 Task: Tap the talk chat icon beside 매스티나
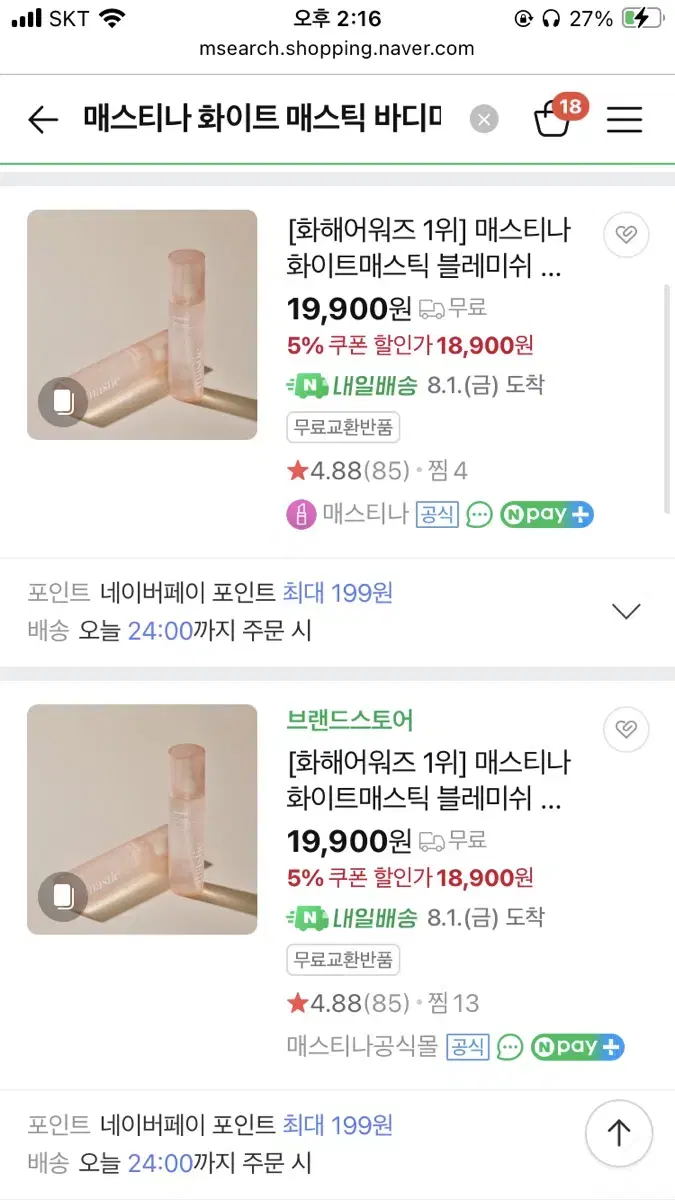coord(480,515)
